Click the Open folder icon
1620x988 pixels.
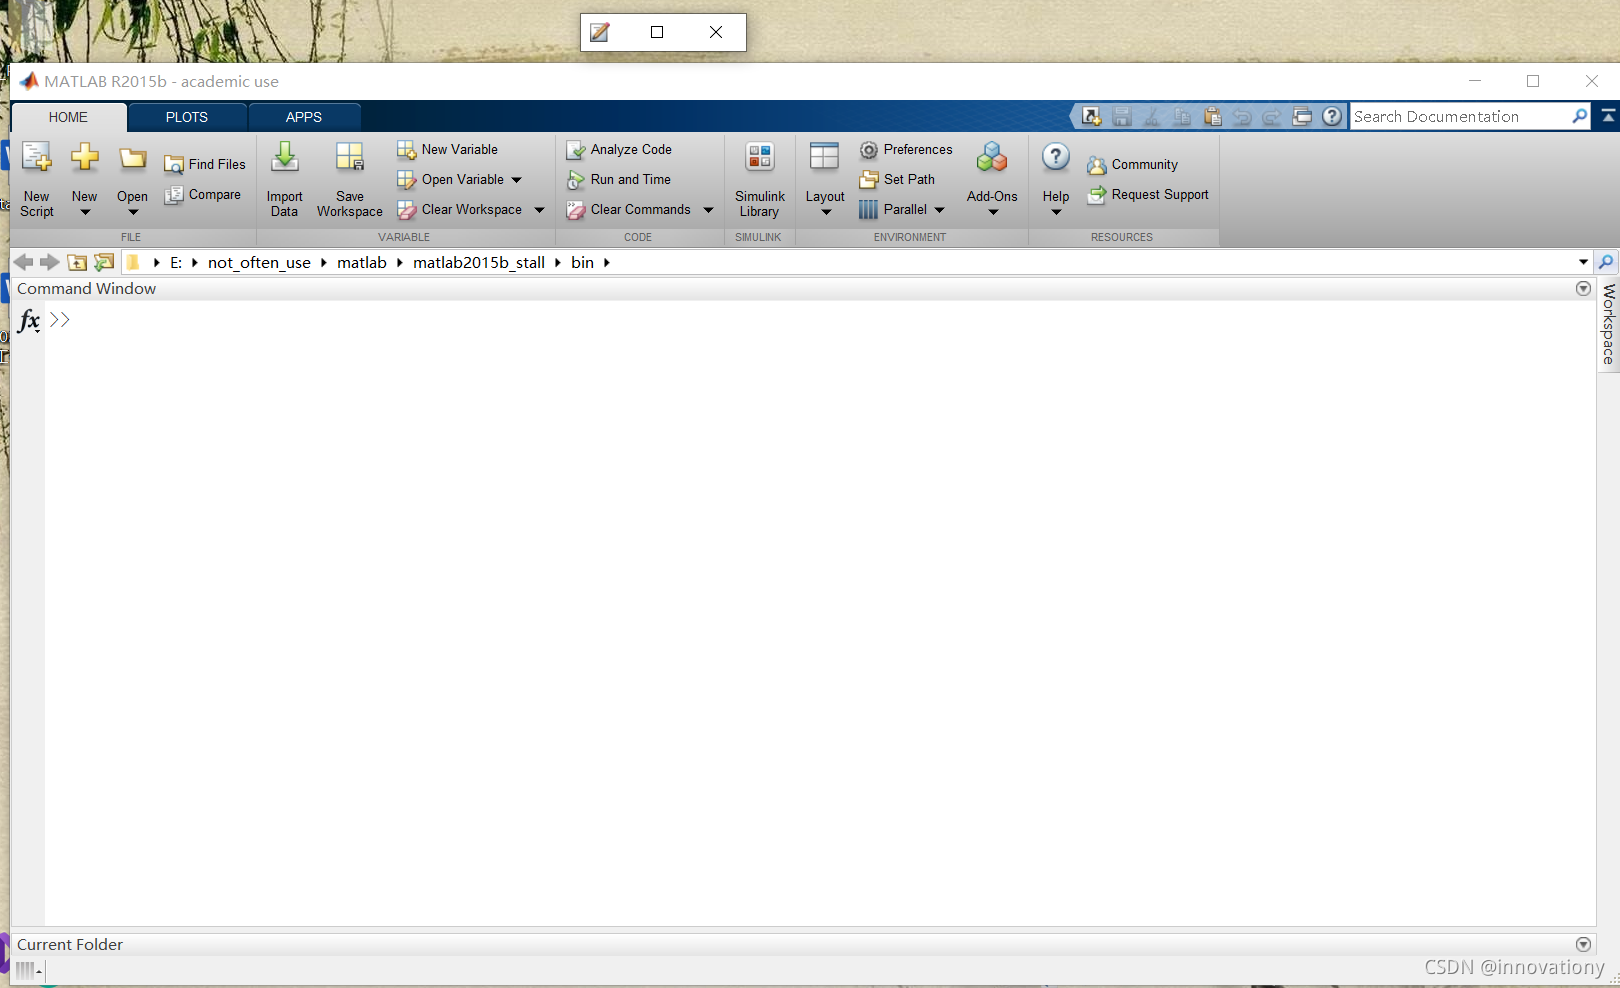click(132, 159)
